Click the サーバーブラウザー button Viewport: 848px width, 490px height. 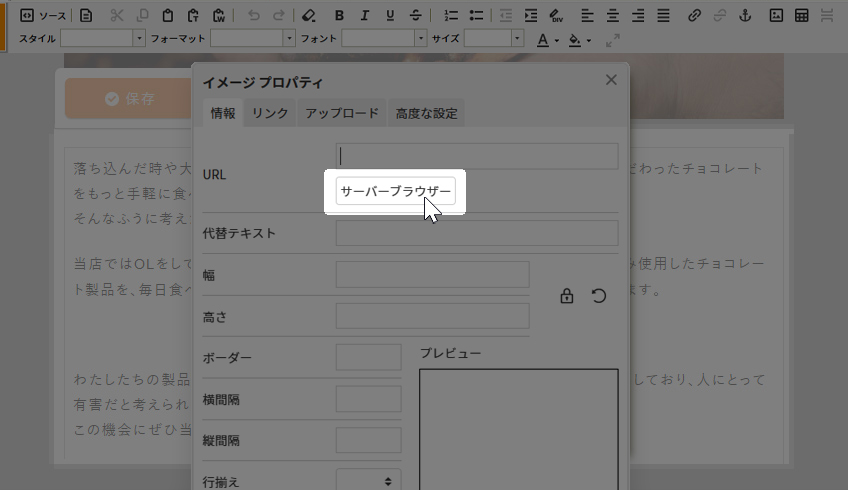pos(396,190)
